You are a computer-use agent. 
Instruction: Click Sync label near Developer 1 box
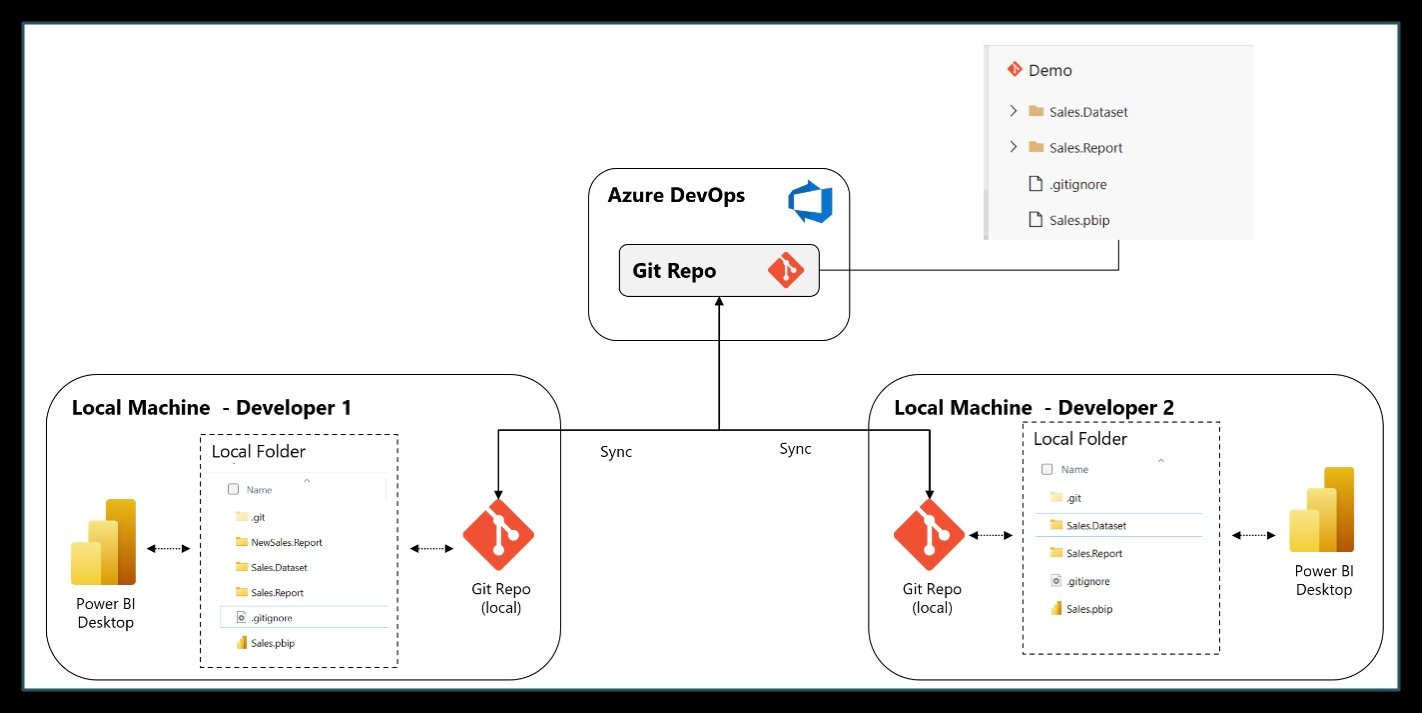point(616,452)
